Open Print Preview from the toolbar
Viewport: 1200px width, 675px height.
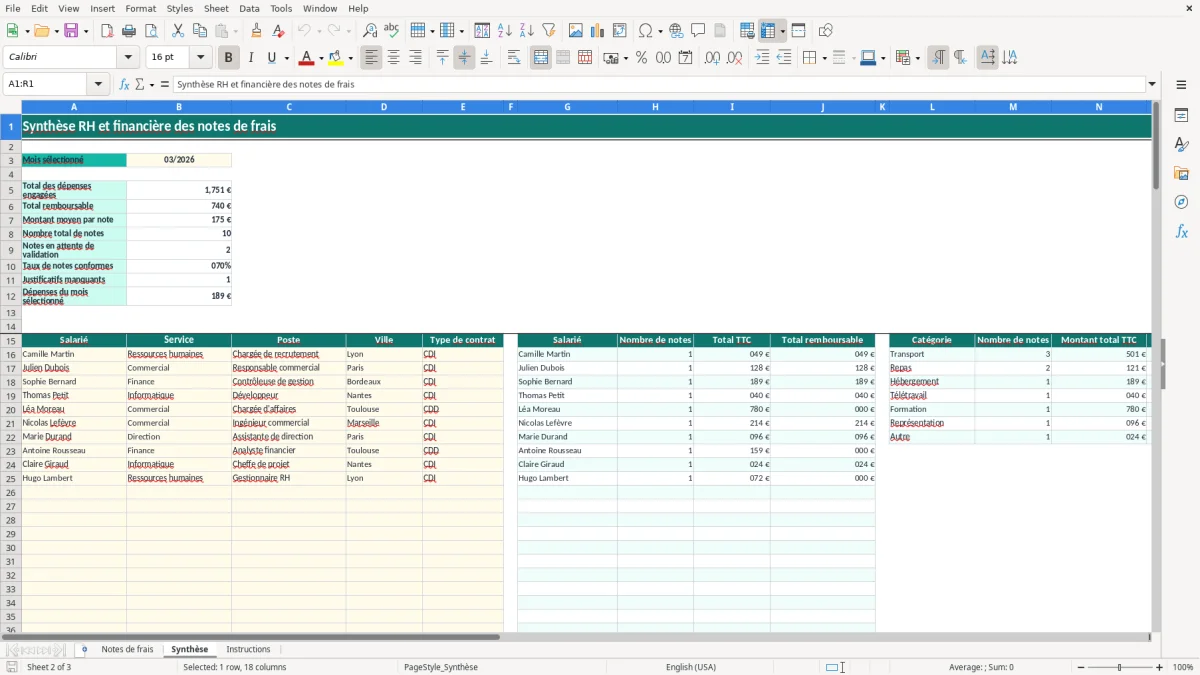point(150,31)
